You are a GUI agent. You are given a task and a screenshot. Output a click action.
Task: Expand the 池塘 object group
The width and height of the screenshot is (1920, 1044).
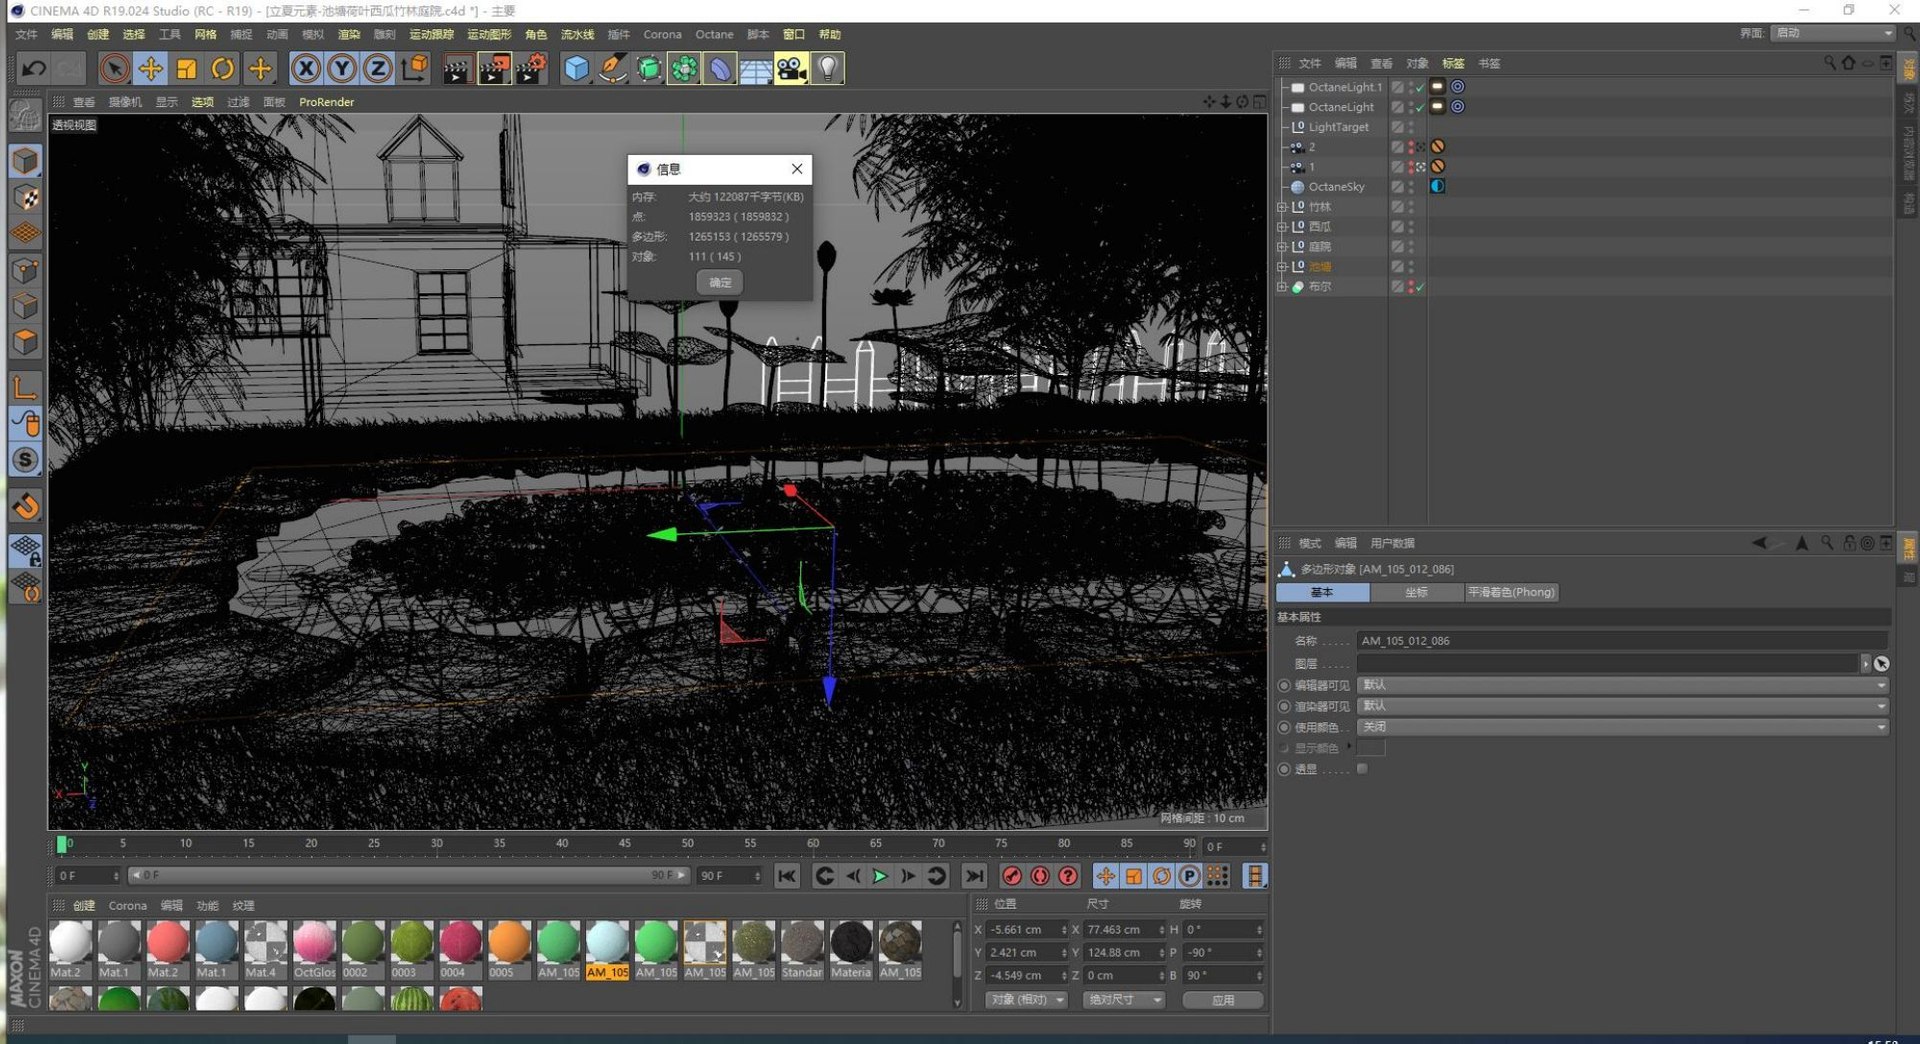1282,267
